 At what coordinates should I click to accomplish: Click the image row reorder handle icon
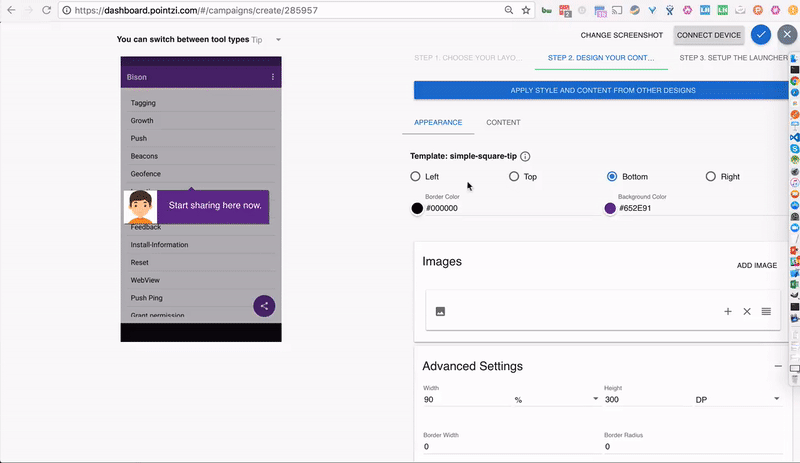point(766,311)
